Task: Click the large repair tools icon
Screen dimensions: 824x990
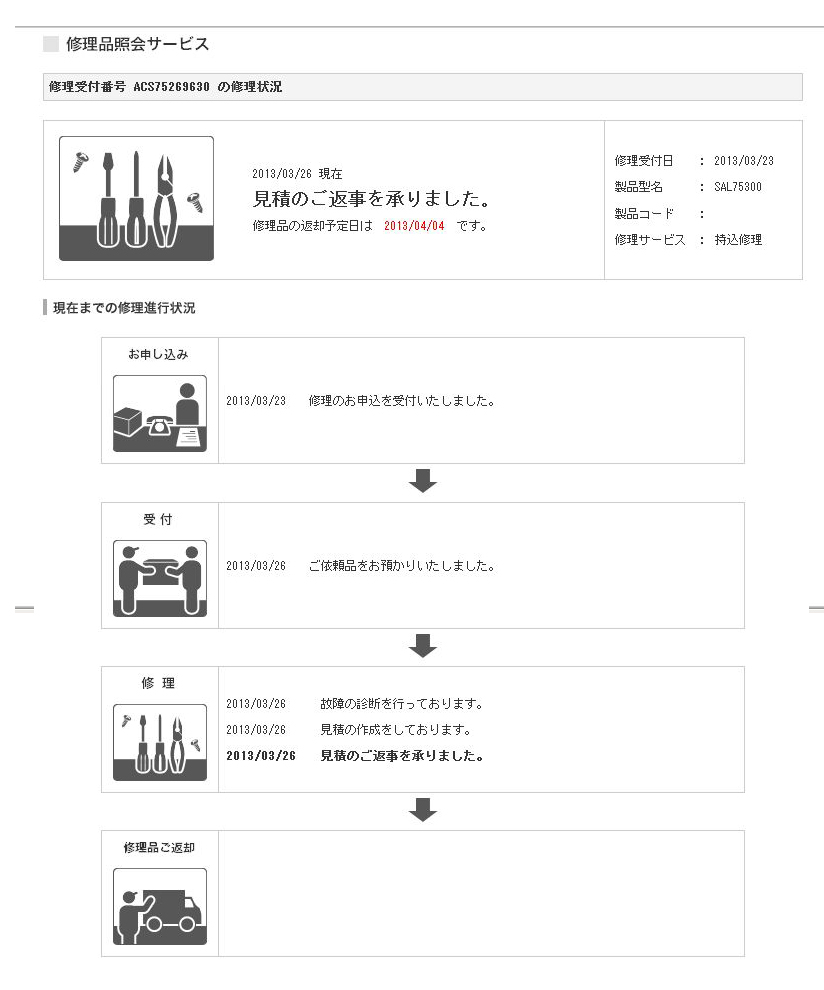Action: tap(136, 198)
